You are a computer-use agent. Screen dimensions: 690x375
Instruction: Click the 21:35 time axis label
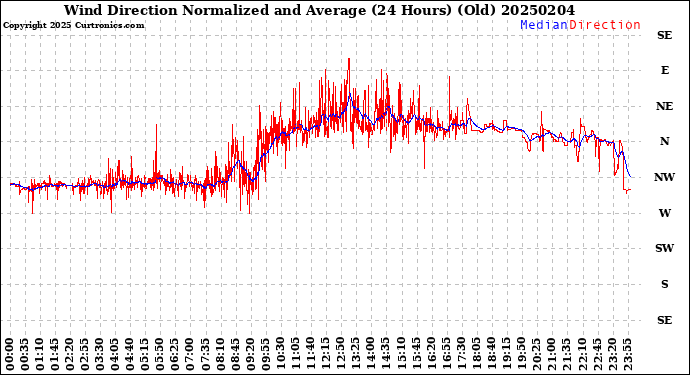[566, 355]
